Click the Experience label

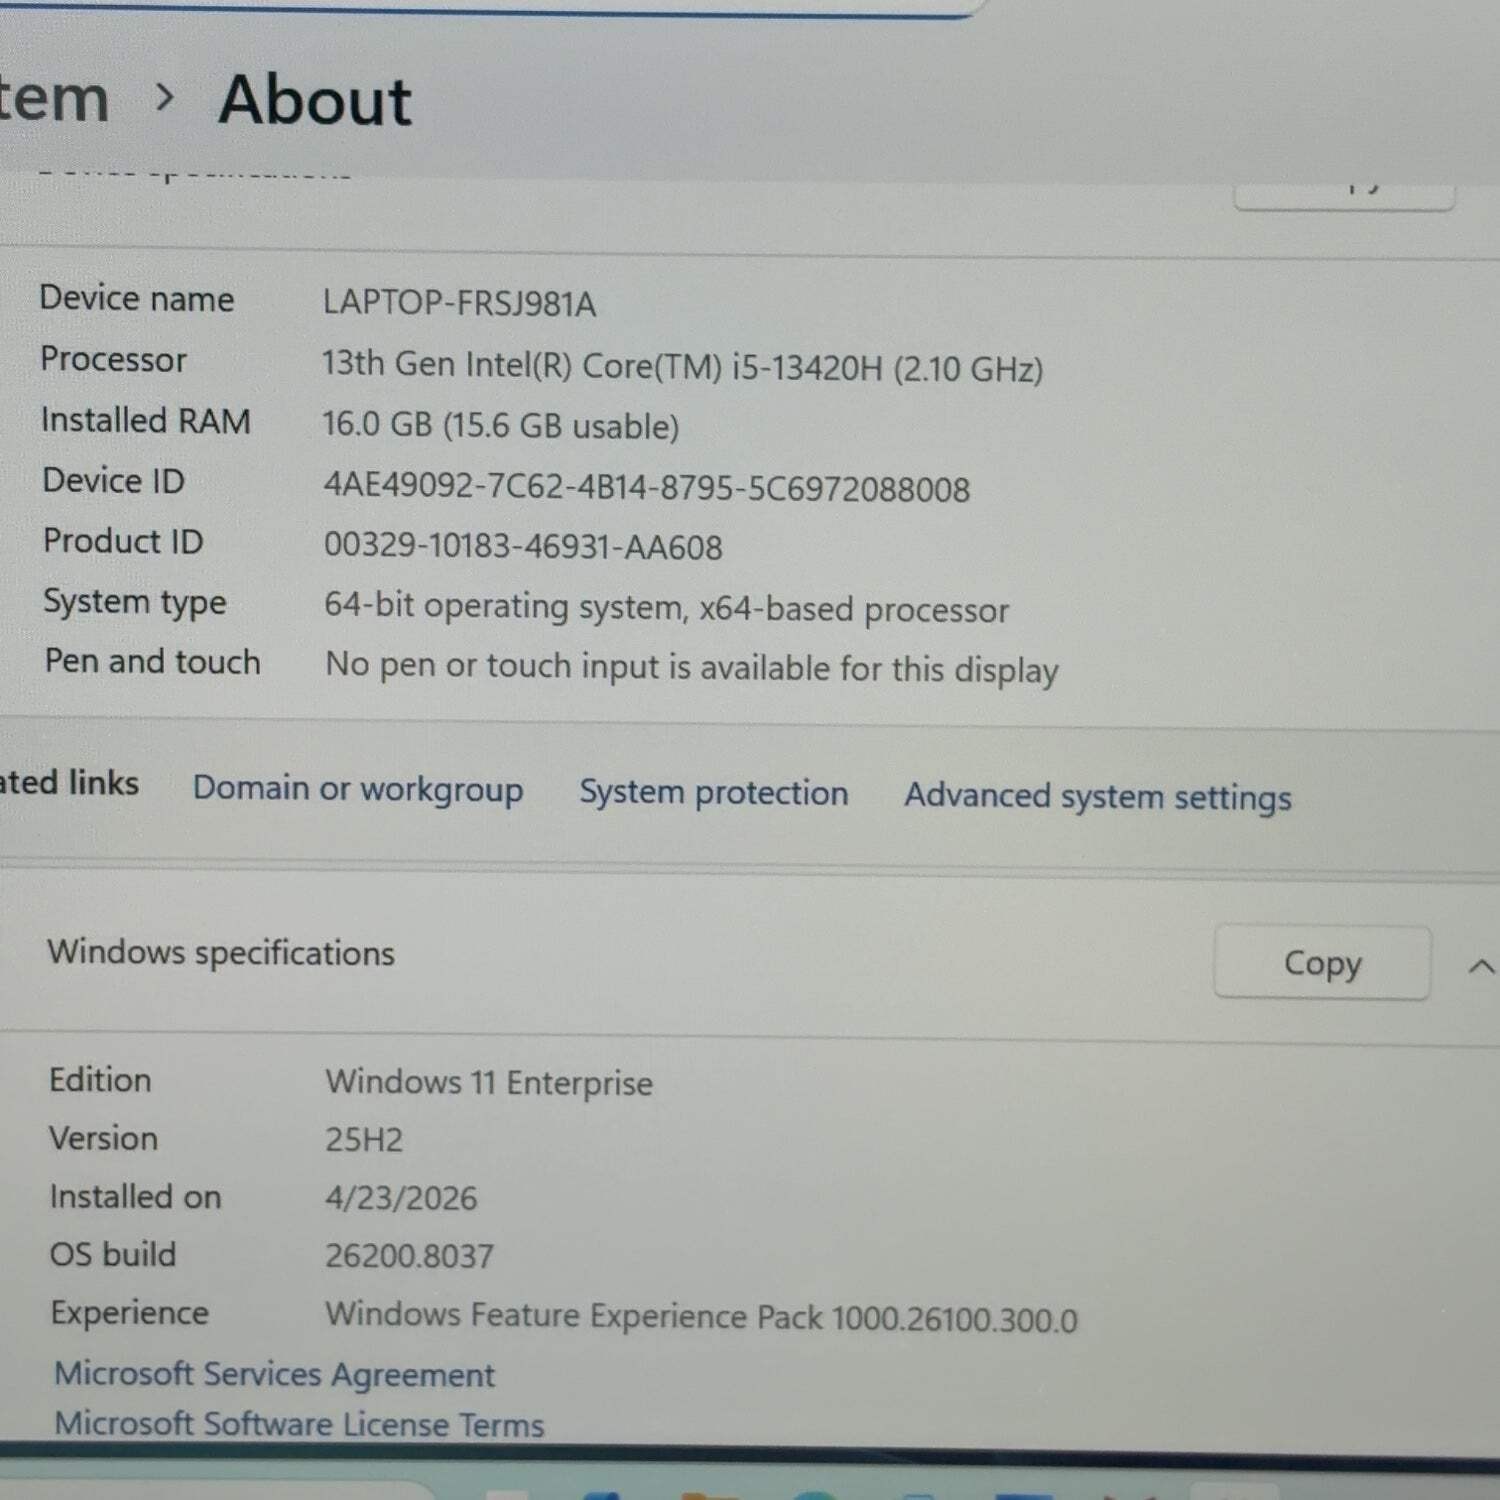(x=130, y=1313)
